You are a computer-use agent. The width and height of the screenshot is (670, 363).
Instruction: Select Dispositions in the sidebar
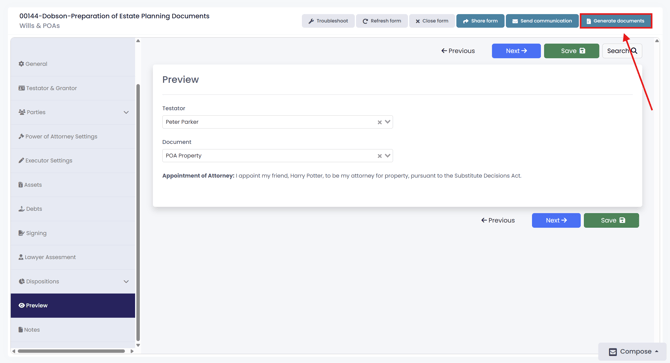pos(73,281)
